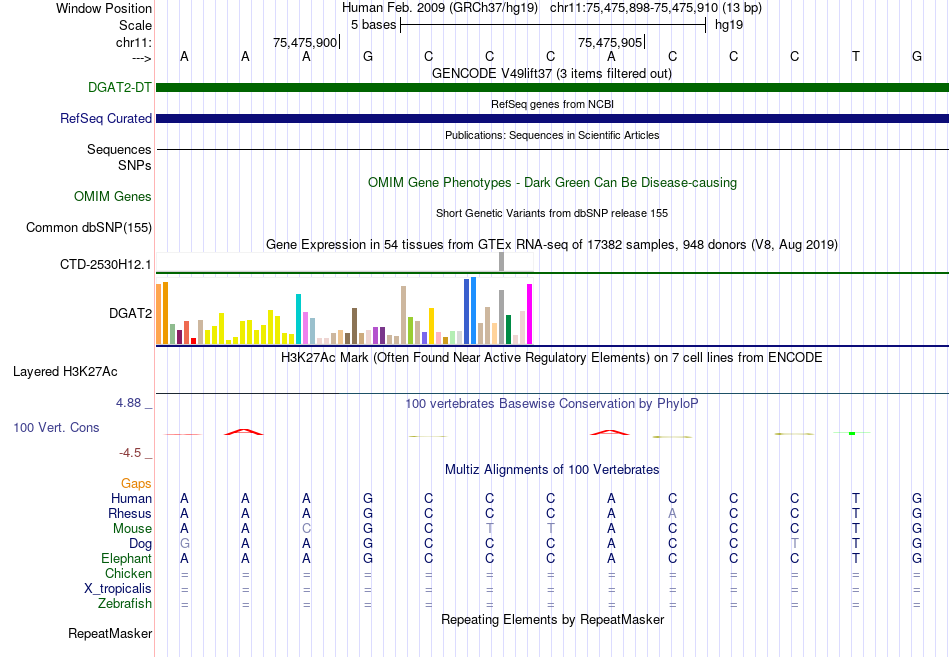Click the ---> strand direction label
950x657 pixels.
pyautogui.click(x=142, y=58)
